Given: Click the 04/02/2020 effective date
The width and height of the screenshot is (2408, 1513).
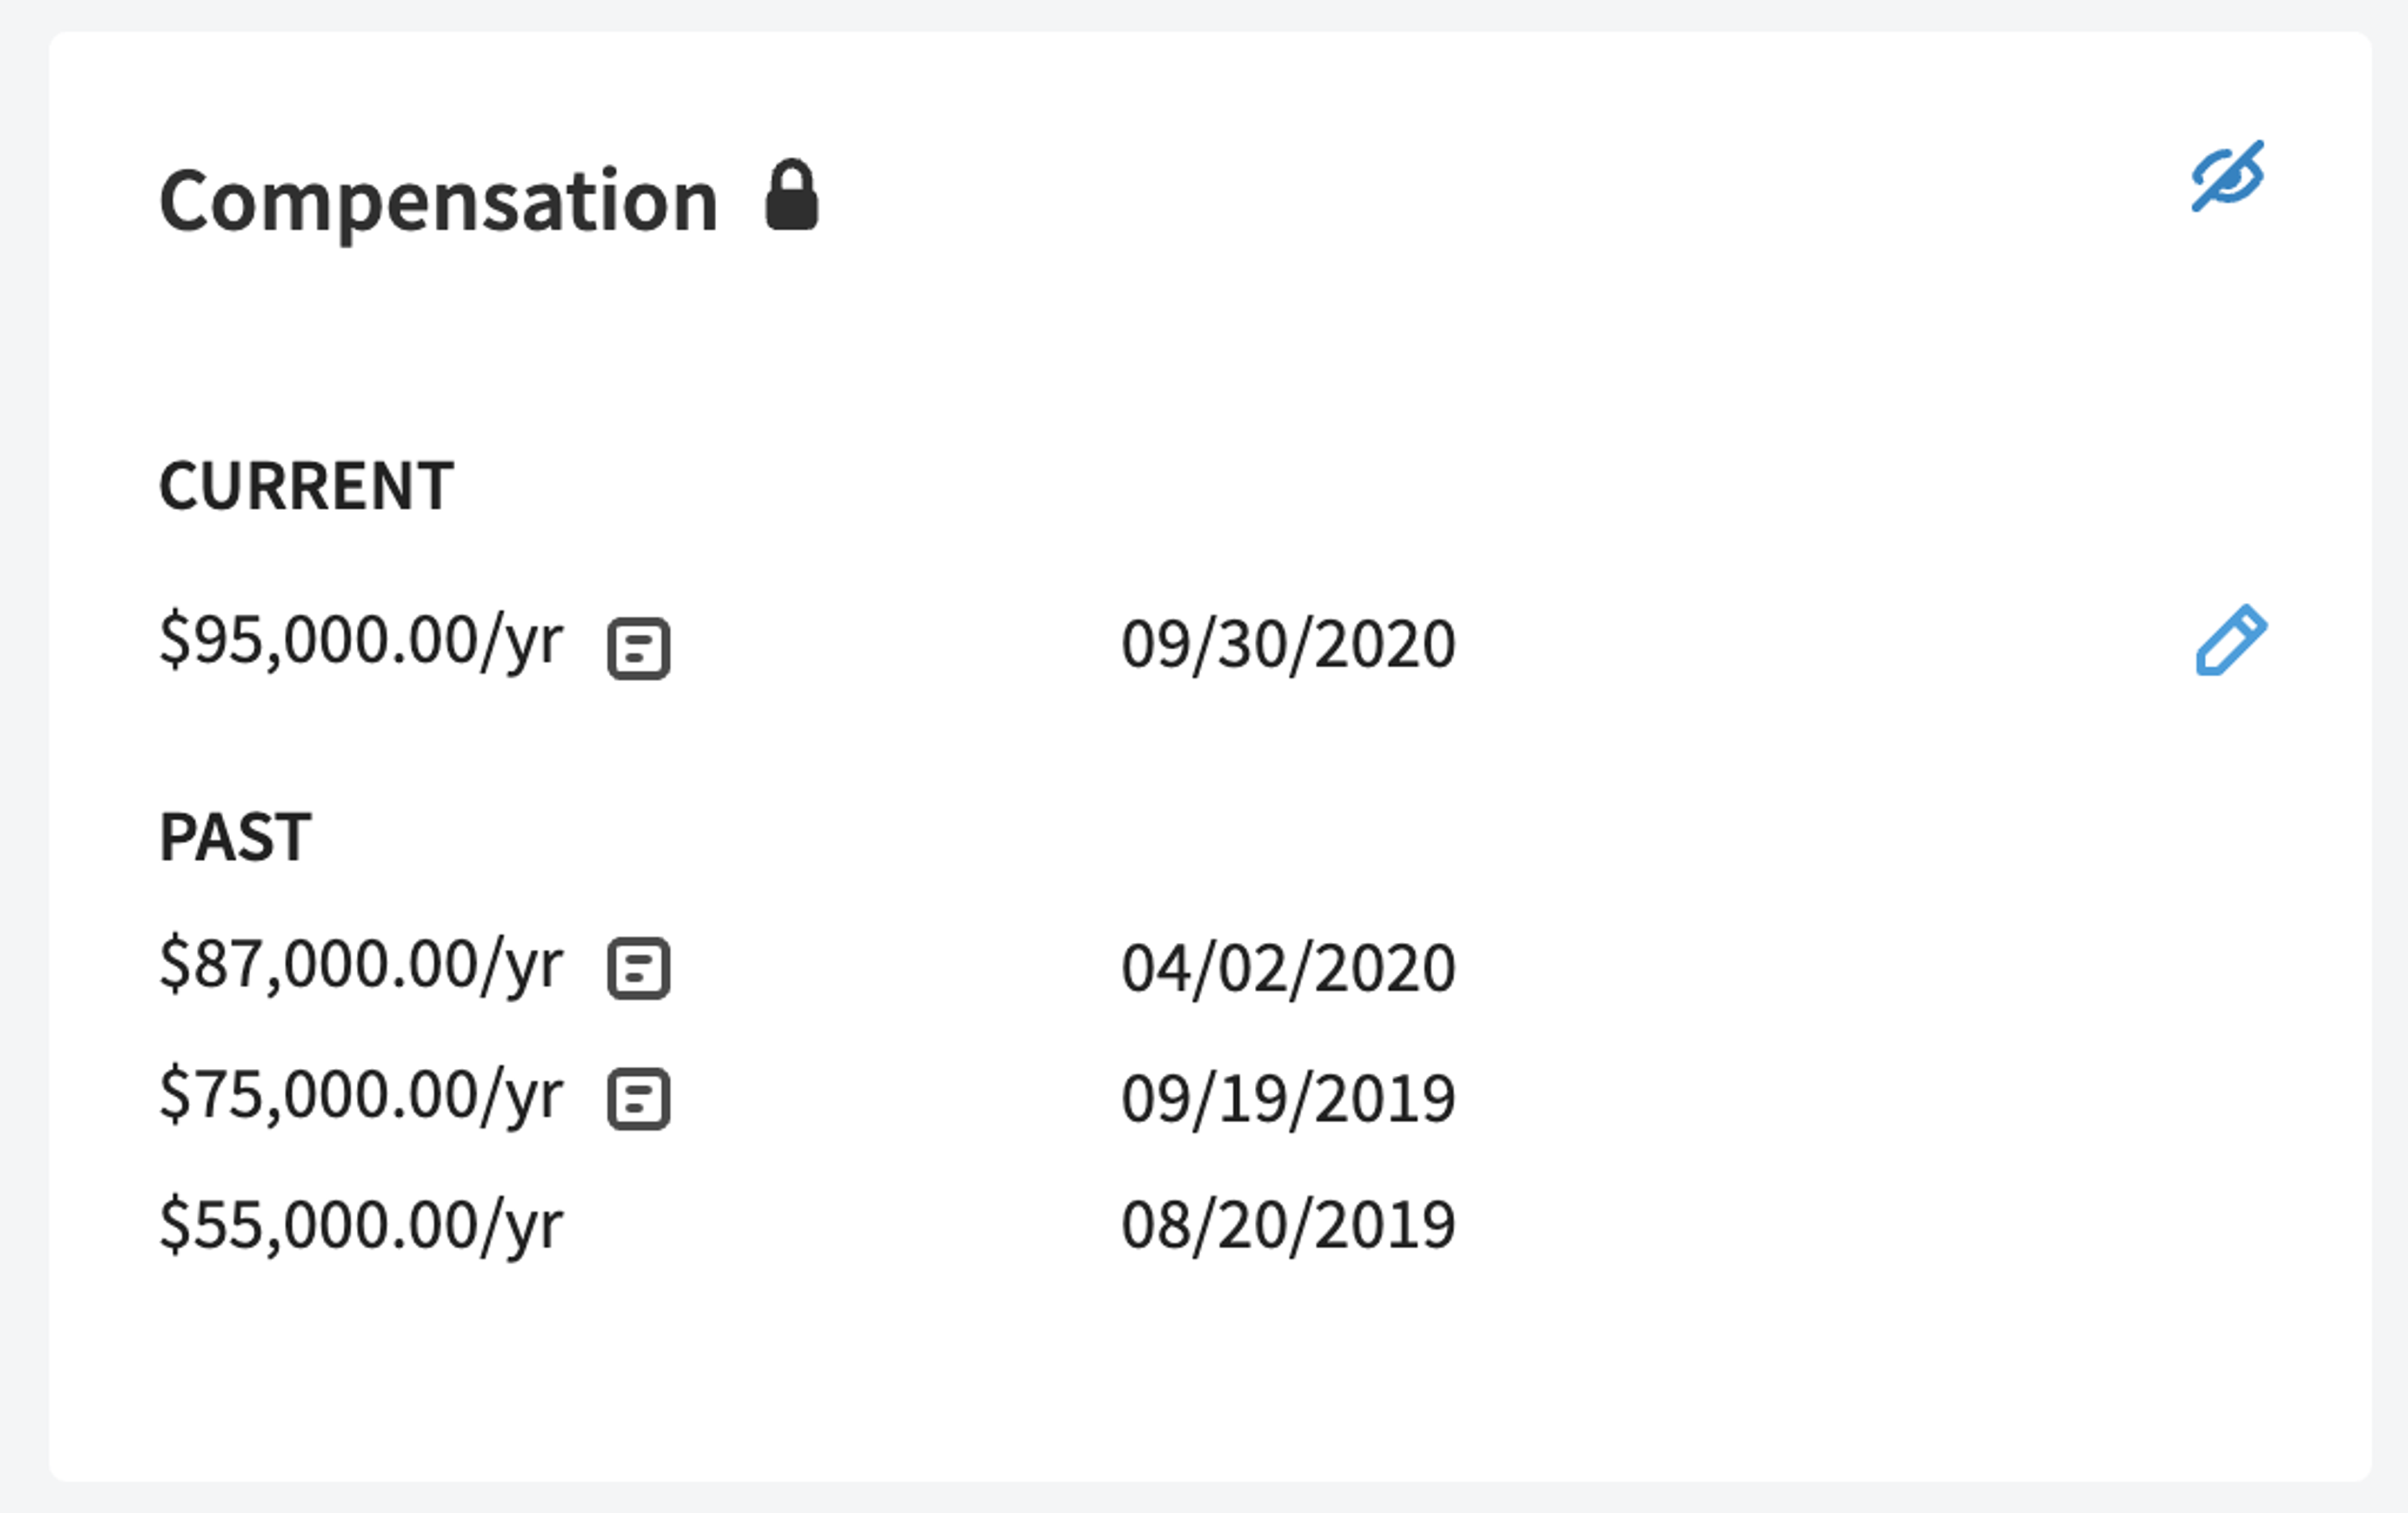Looking at the screenshot, I should [x=1288, y=969].
